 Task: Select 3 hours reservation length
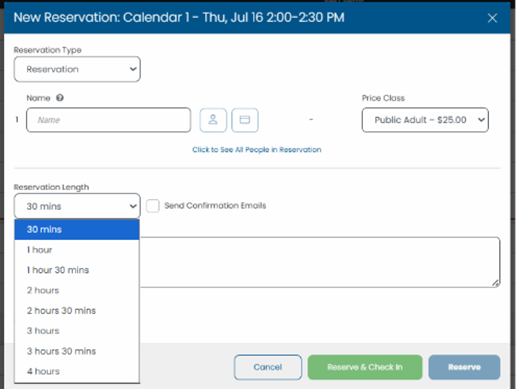(x=77, y=331)
